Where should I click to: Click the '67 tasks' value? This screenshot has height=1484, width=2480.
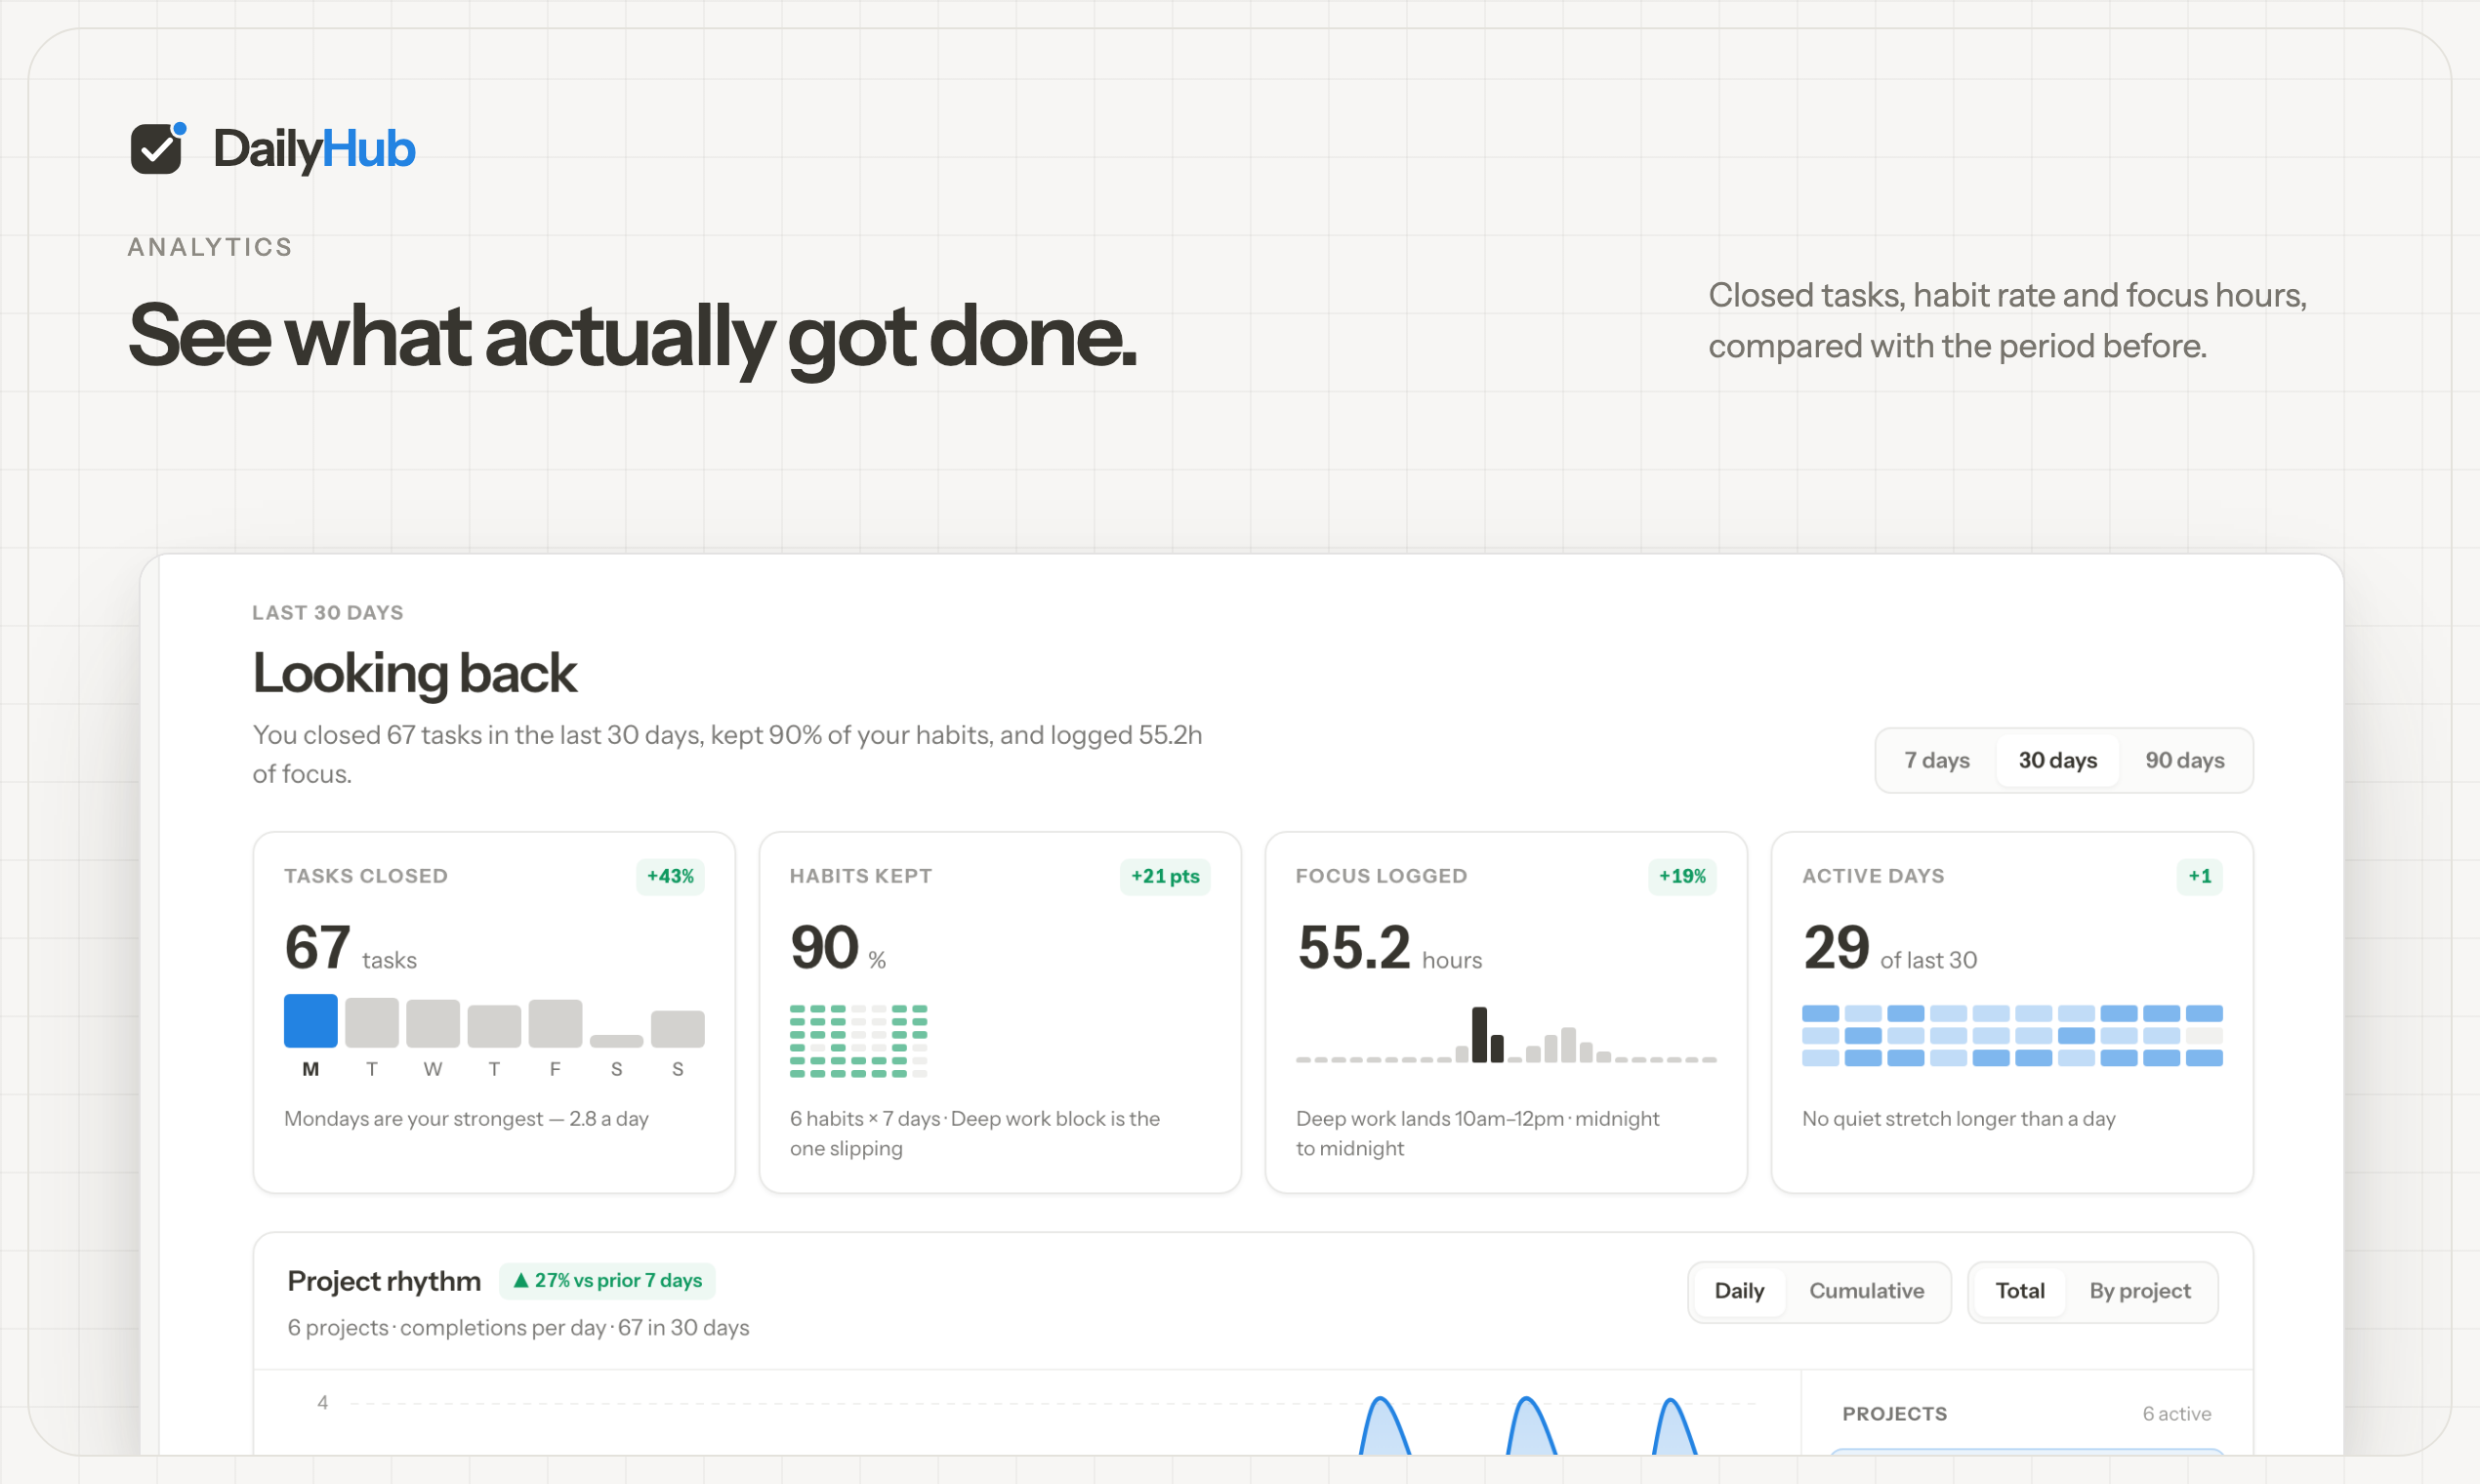point(351,947)
